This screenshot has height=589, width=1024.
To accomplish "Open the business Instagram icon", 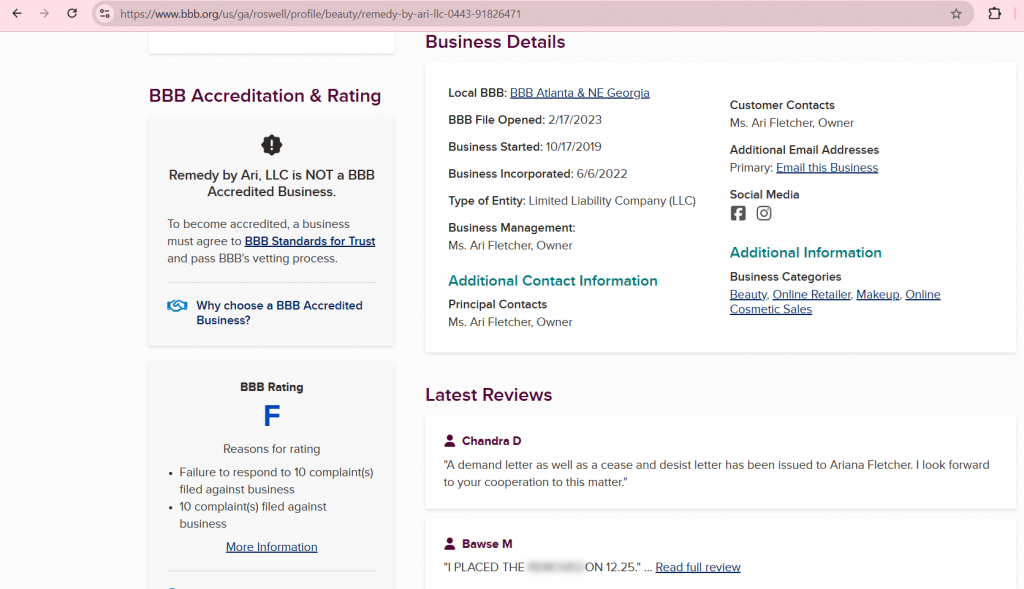I will pyautogui.click(x=764, y=213).
